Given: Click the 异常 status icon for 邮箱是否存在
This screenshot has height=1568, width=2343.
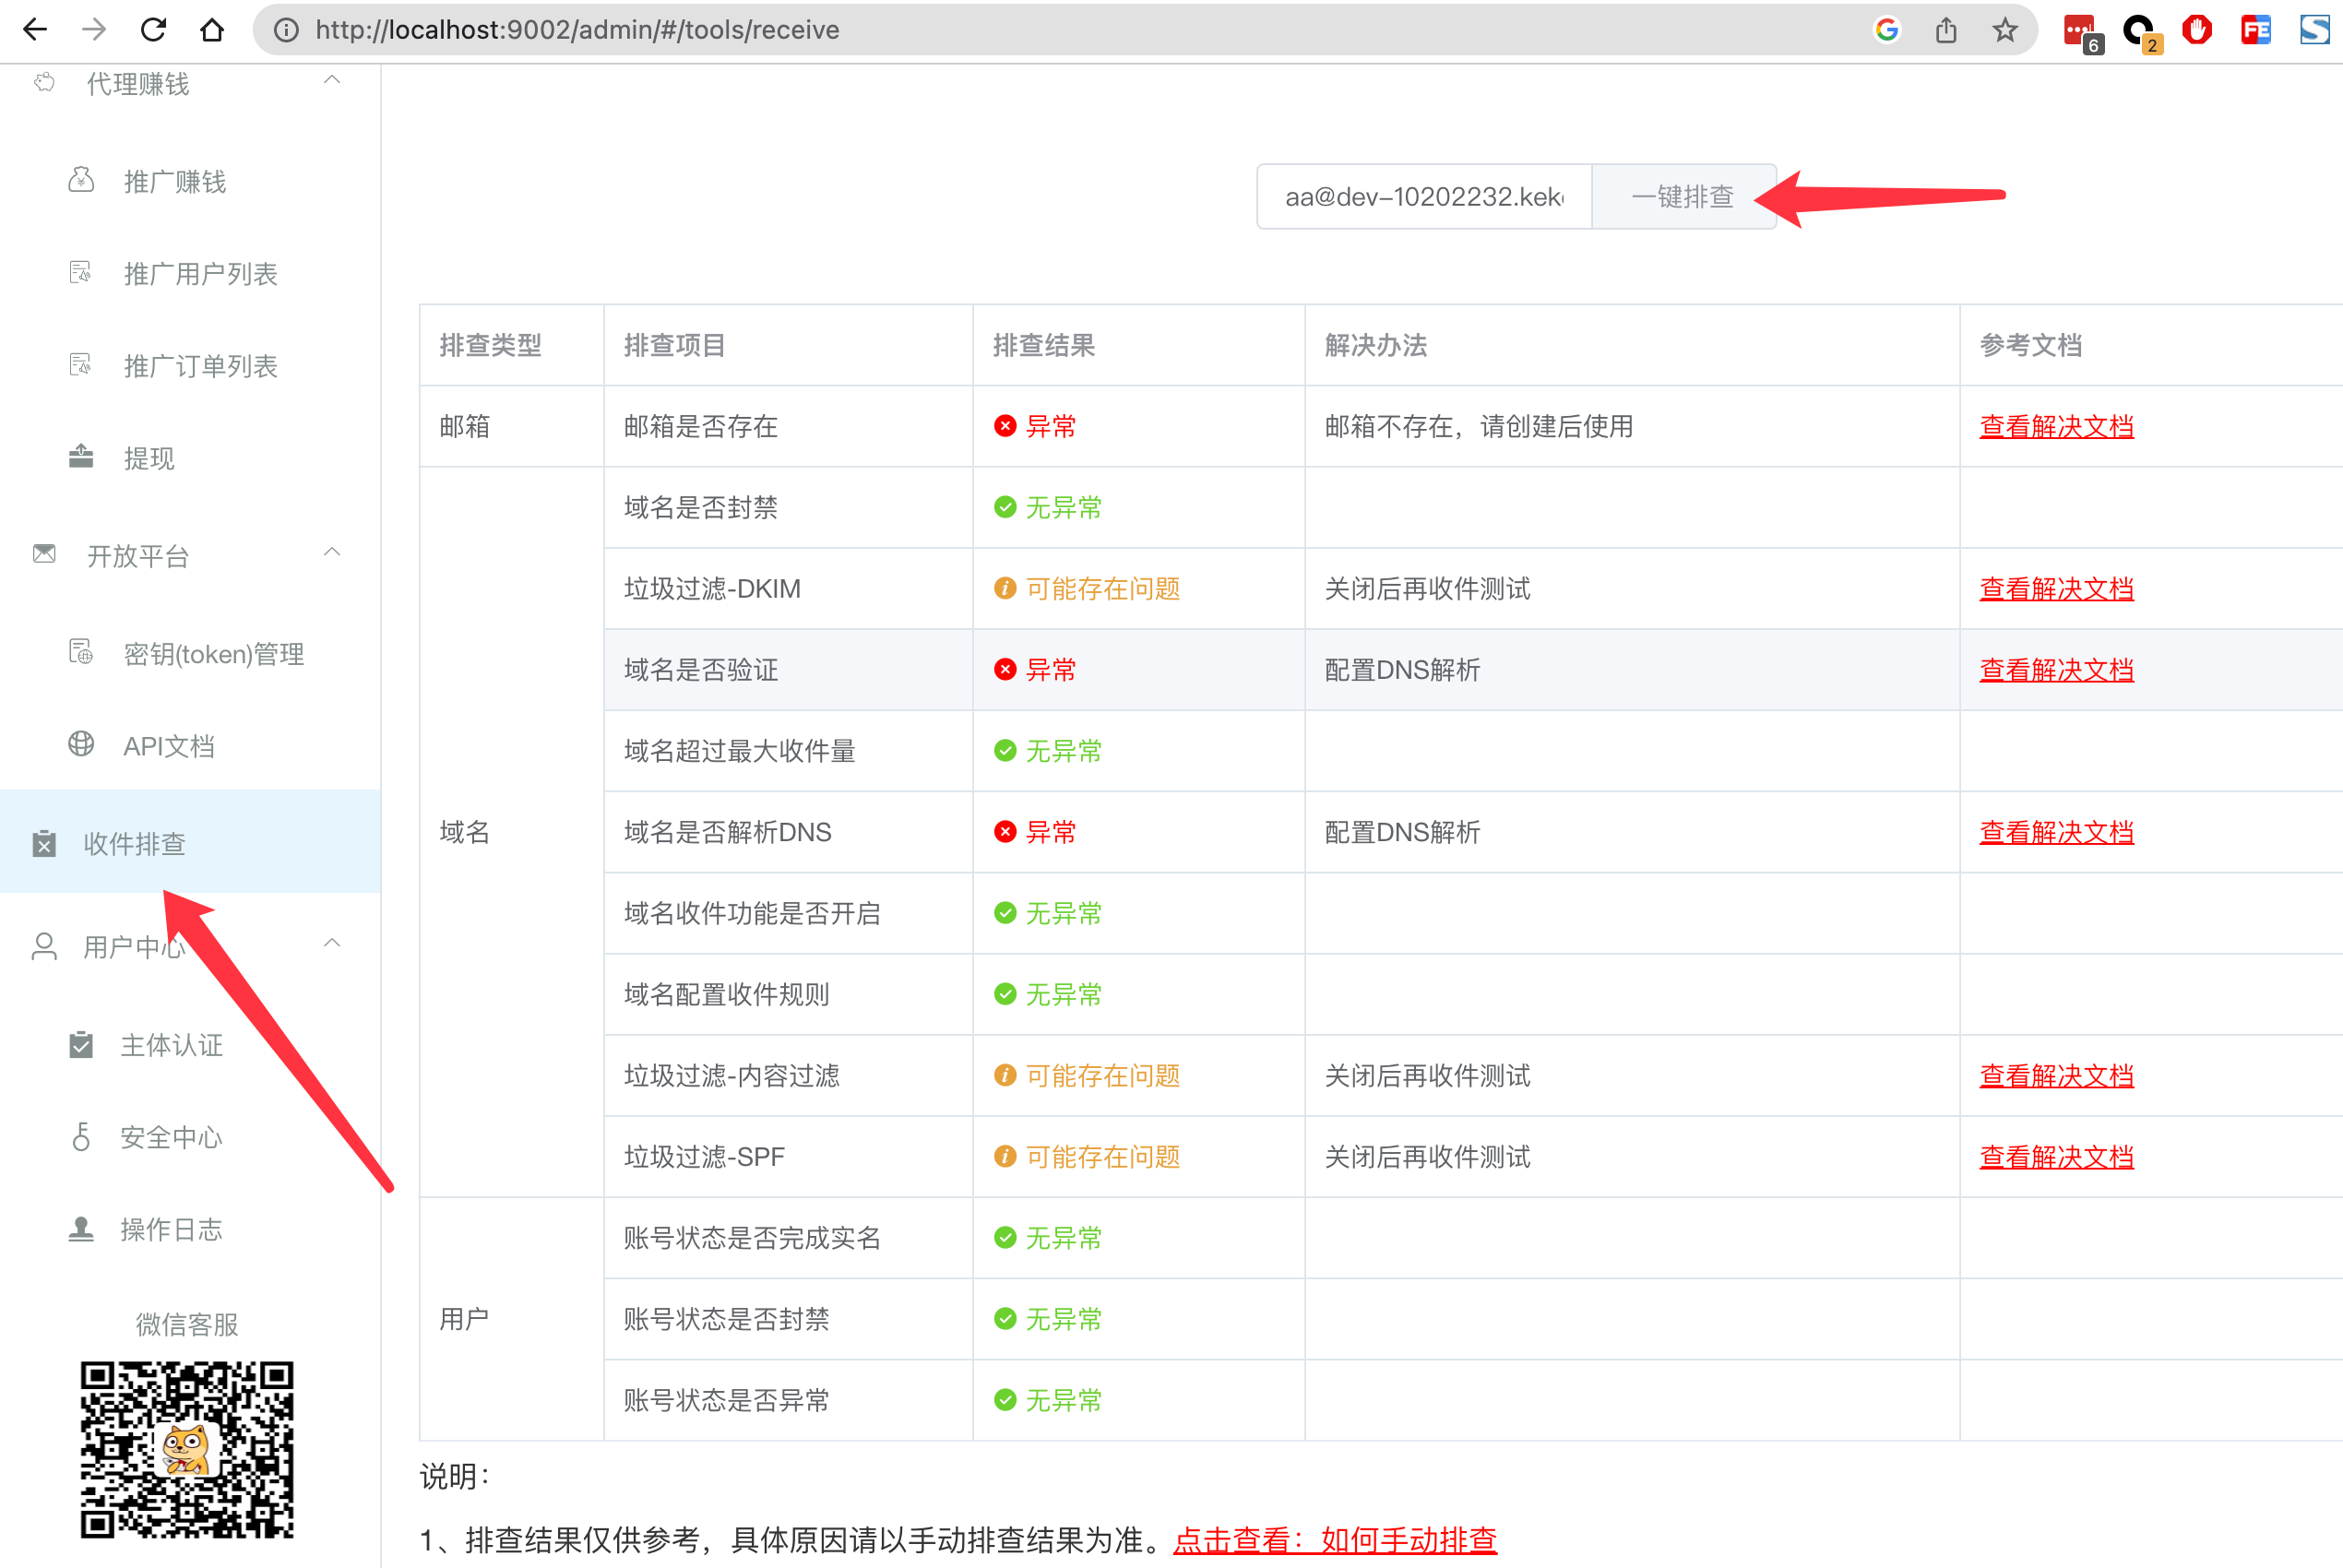Looking at the screenshot, I should (1005, 426).
